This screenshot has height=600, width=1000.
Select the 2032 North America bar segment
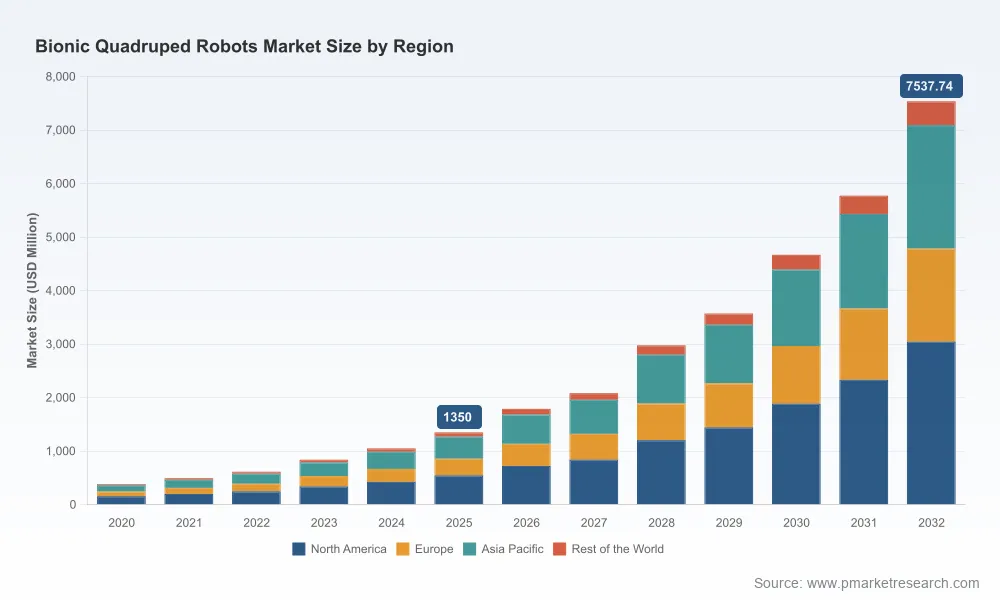(931, 423)
